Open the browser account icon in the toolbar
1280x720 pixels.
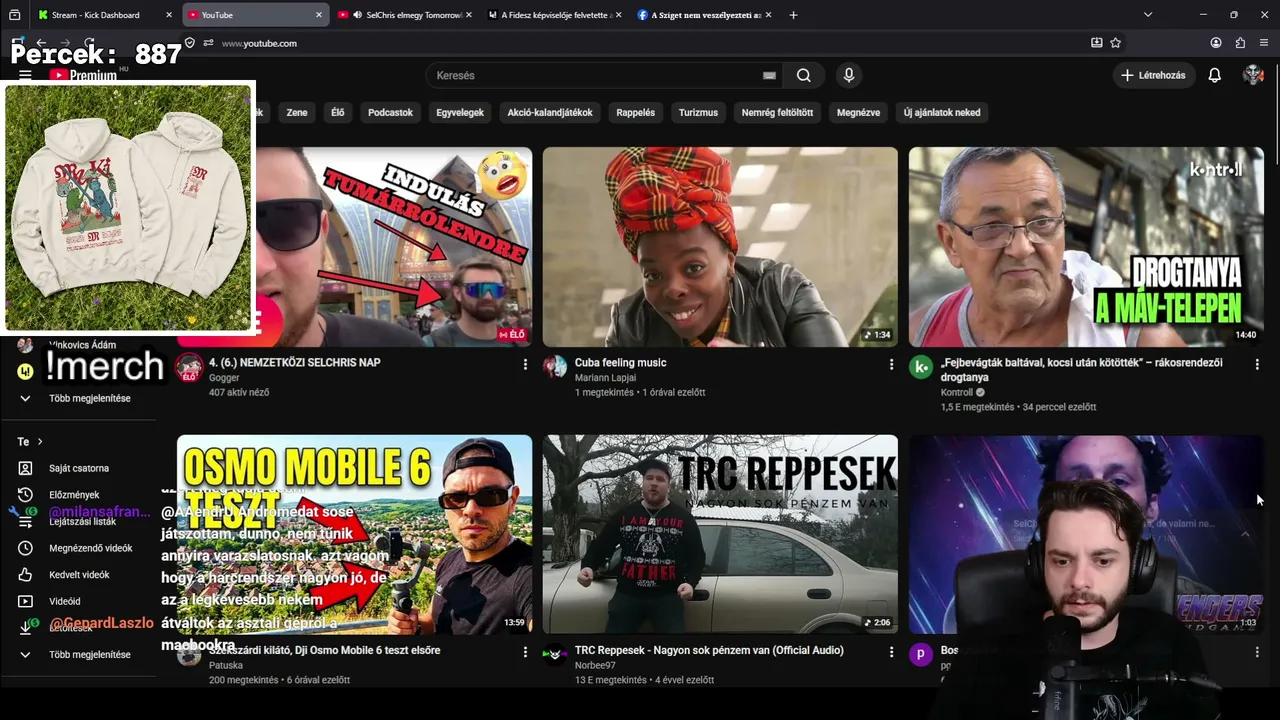pos(1216,43)
